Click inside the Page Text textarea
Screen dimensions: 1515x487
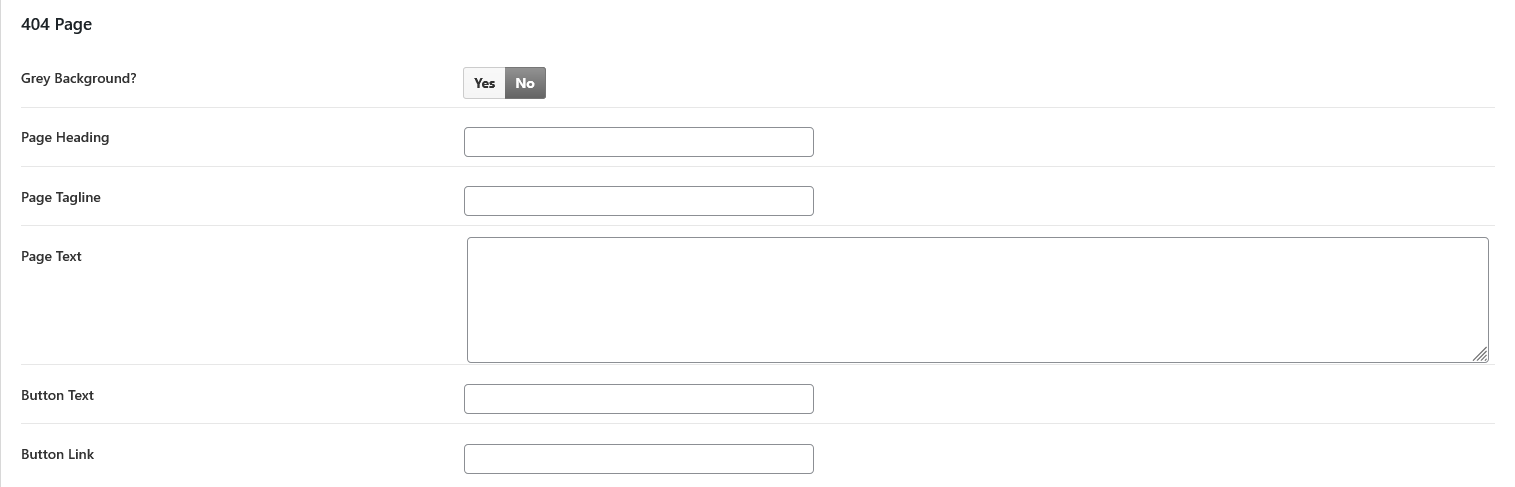[977, 299]
